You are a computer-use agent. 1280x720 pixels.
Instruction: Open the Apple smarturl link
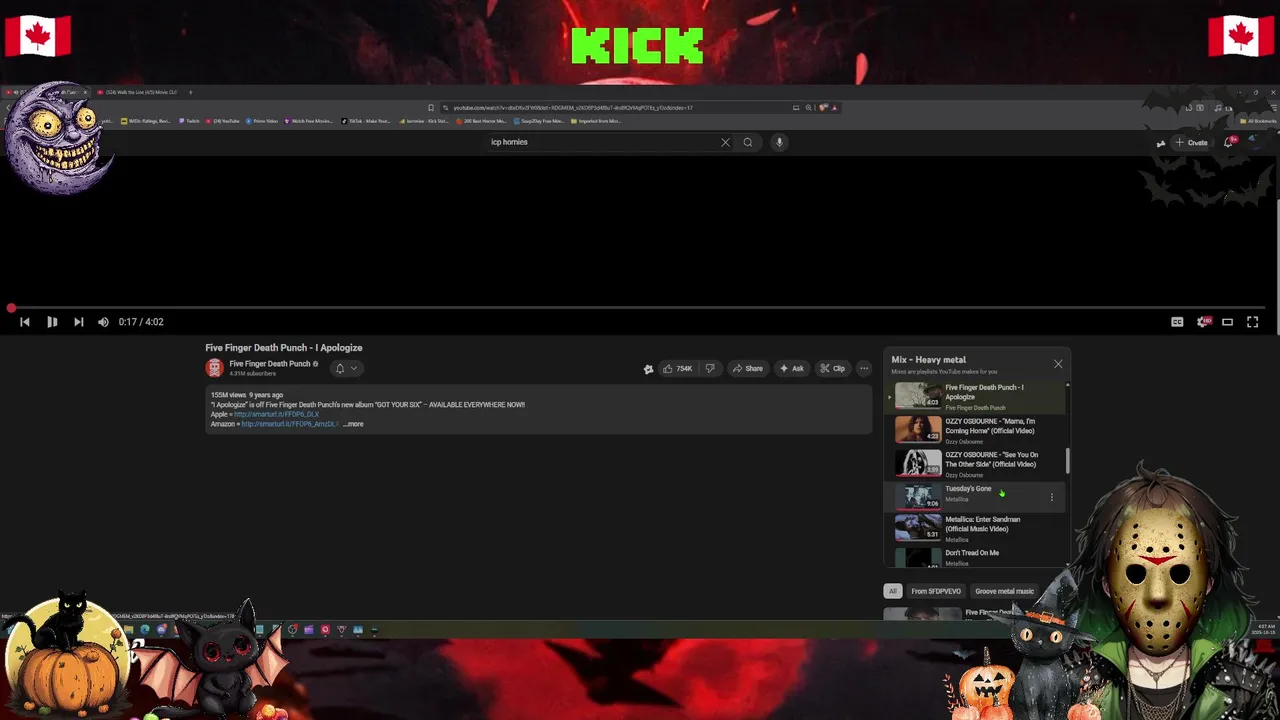click(276, 414)
